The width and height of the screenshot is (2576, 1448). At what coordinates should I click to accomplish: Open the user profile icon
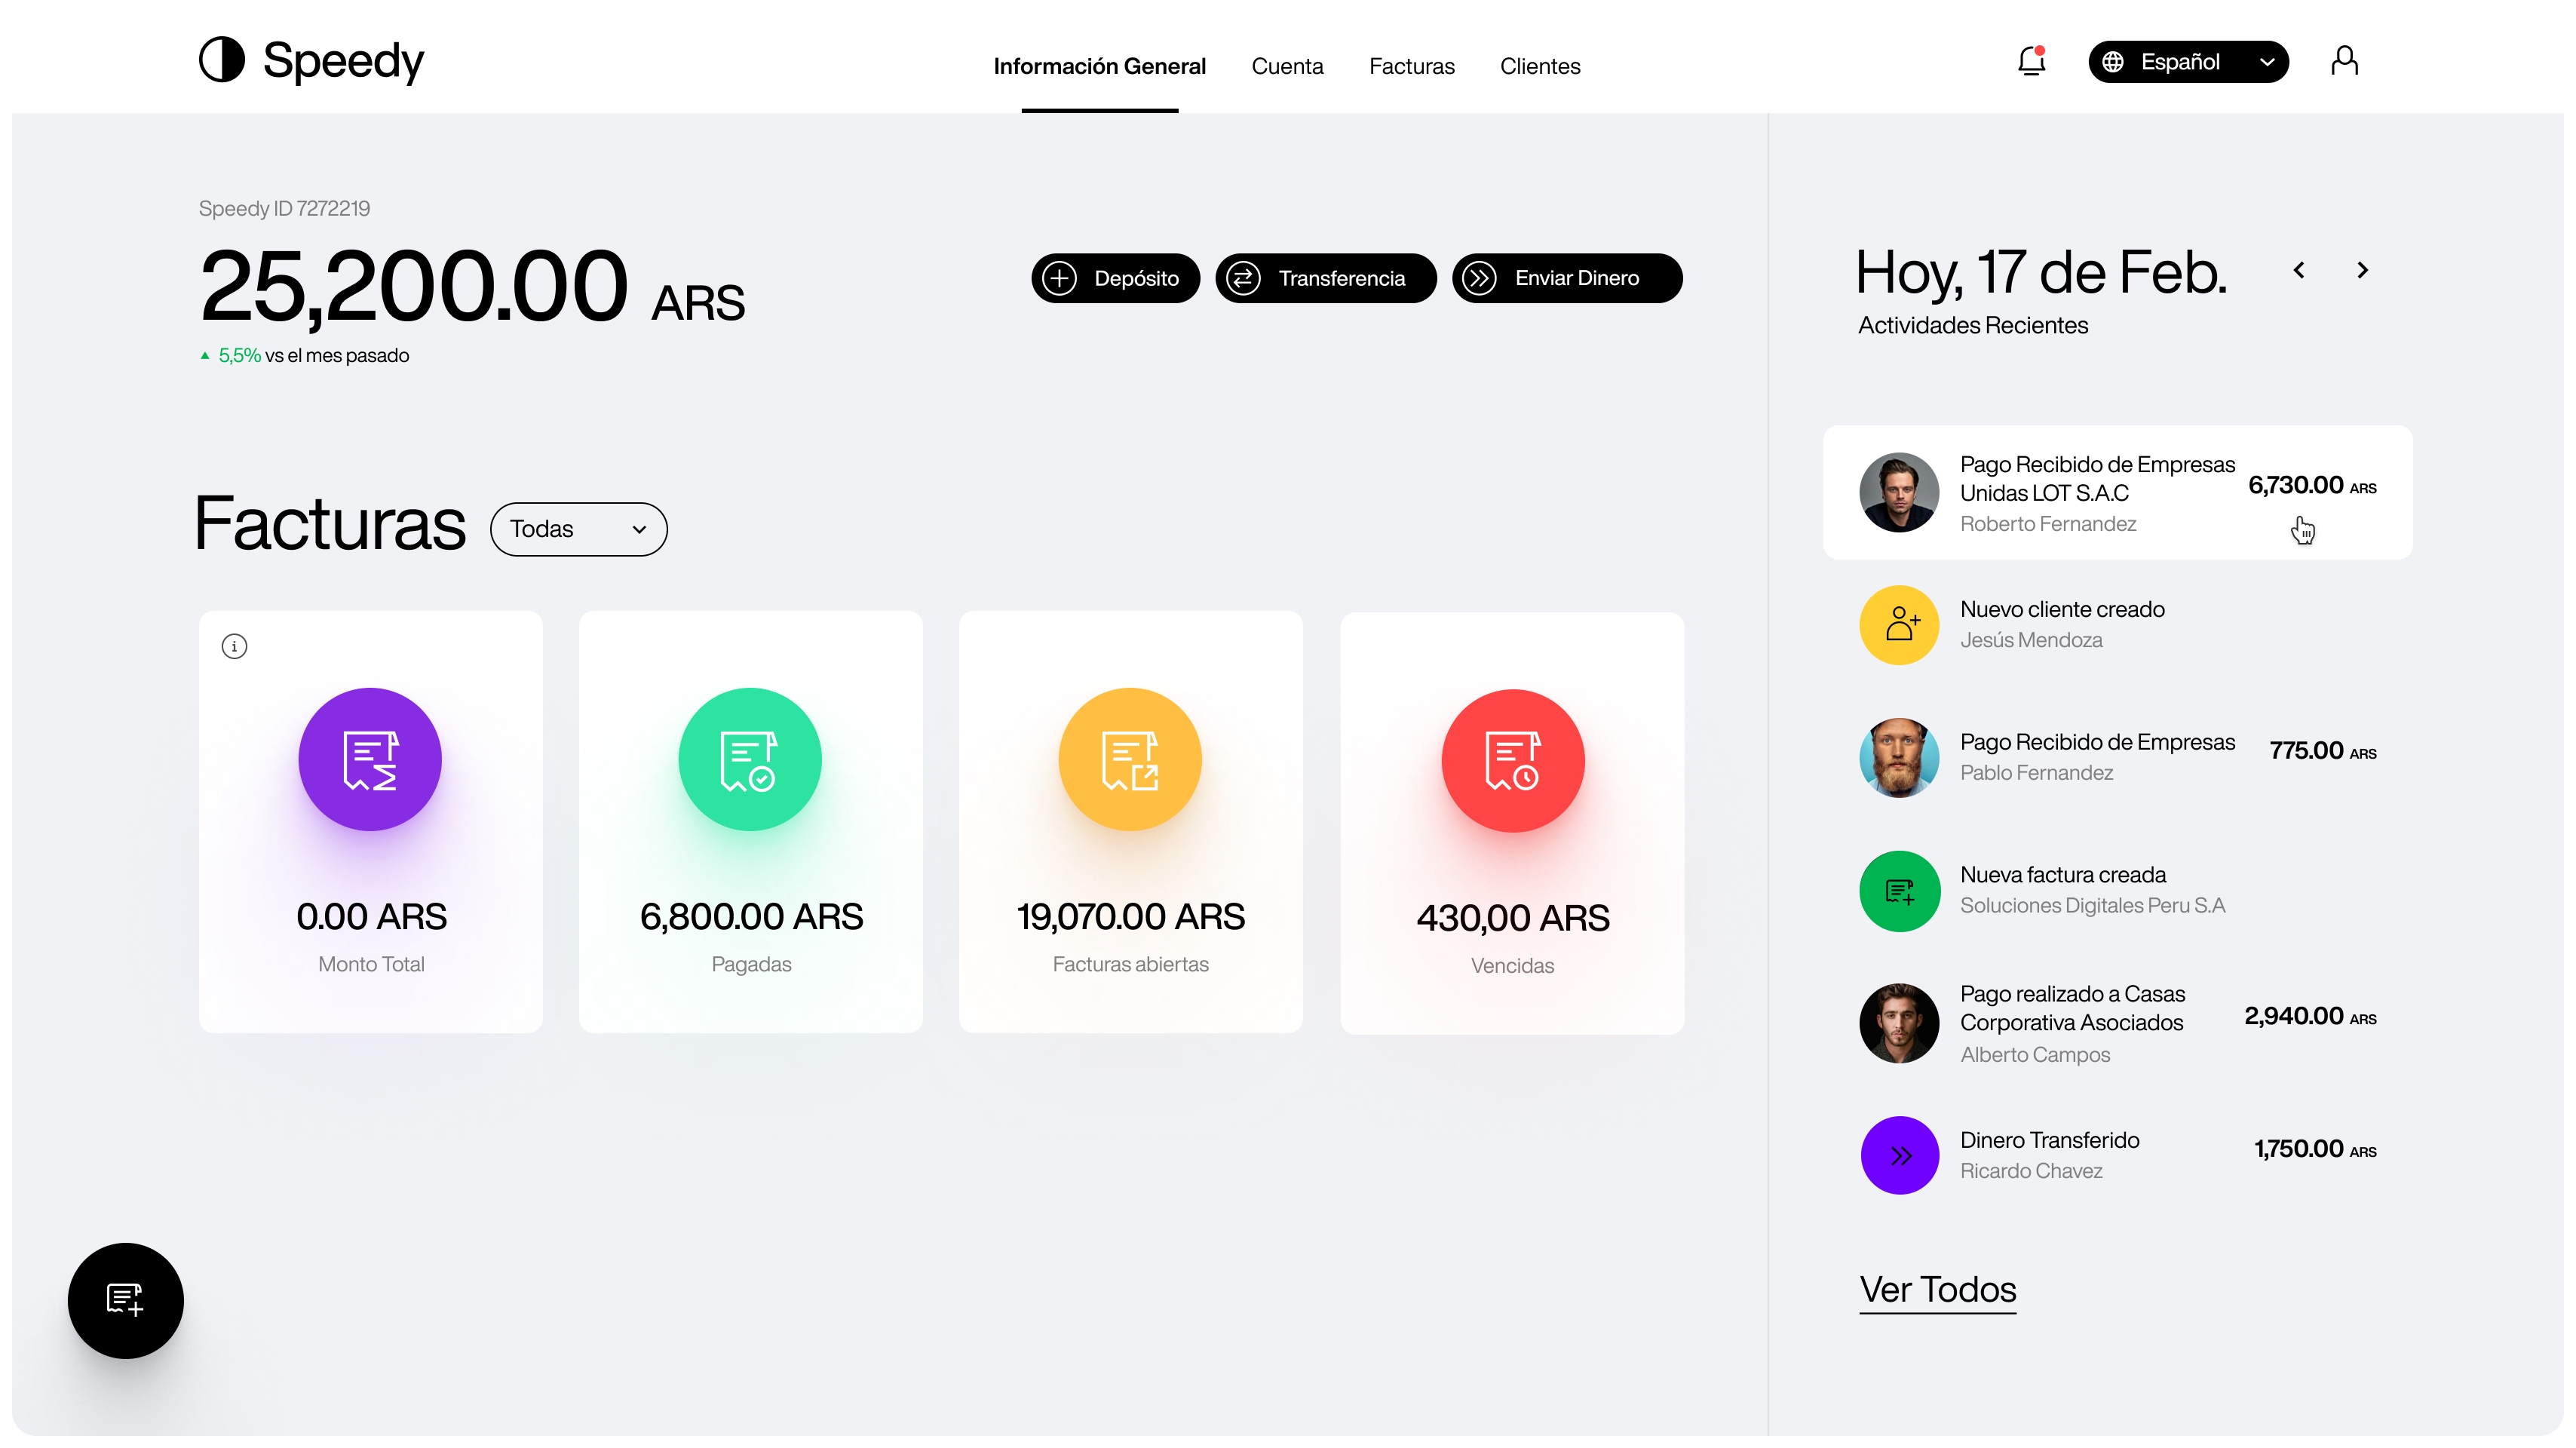pos(2344,62)
